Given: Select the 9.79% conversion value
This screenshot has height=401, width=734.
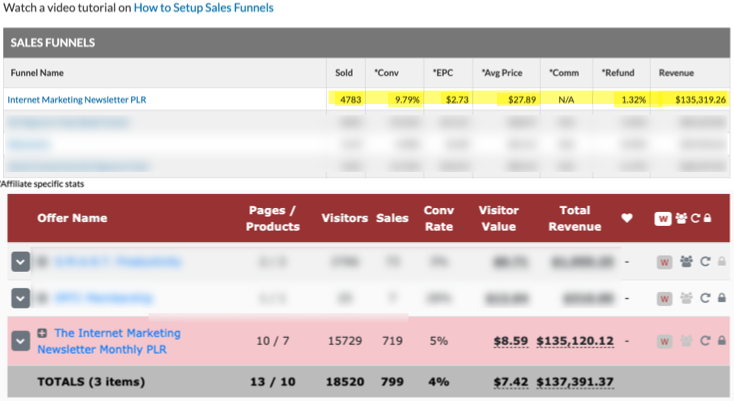Looking at the screenshot, I should coord(407,100).
